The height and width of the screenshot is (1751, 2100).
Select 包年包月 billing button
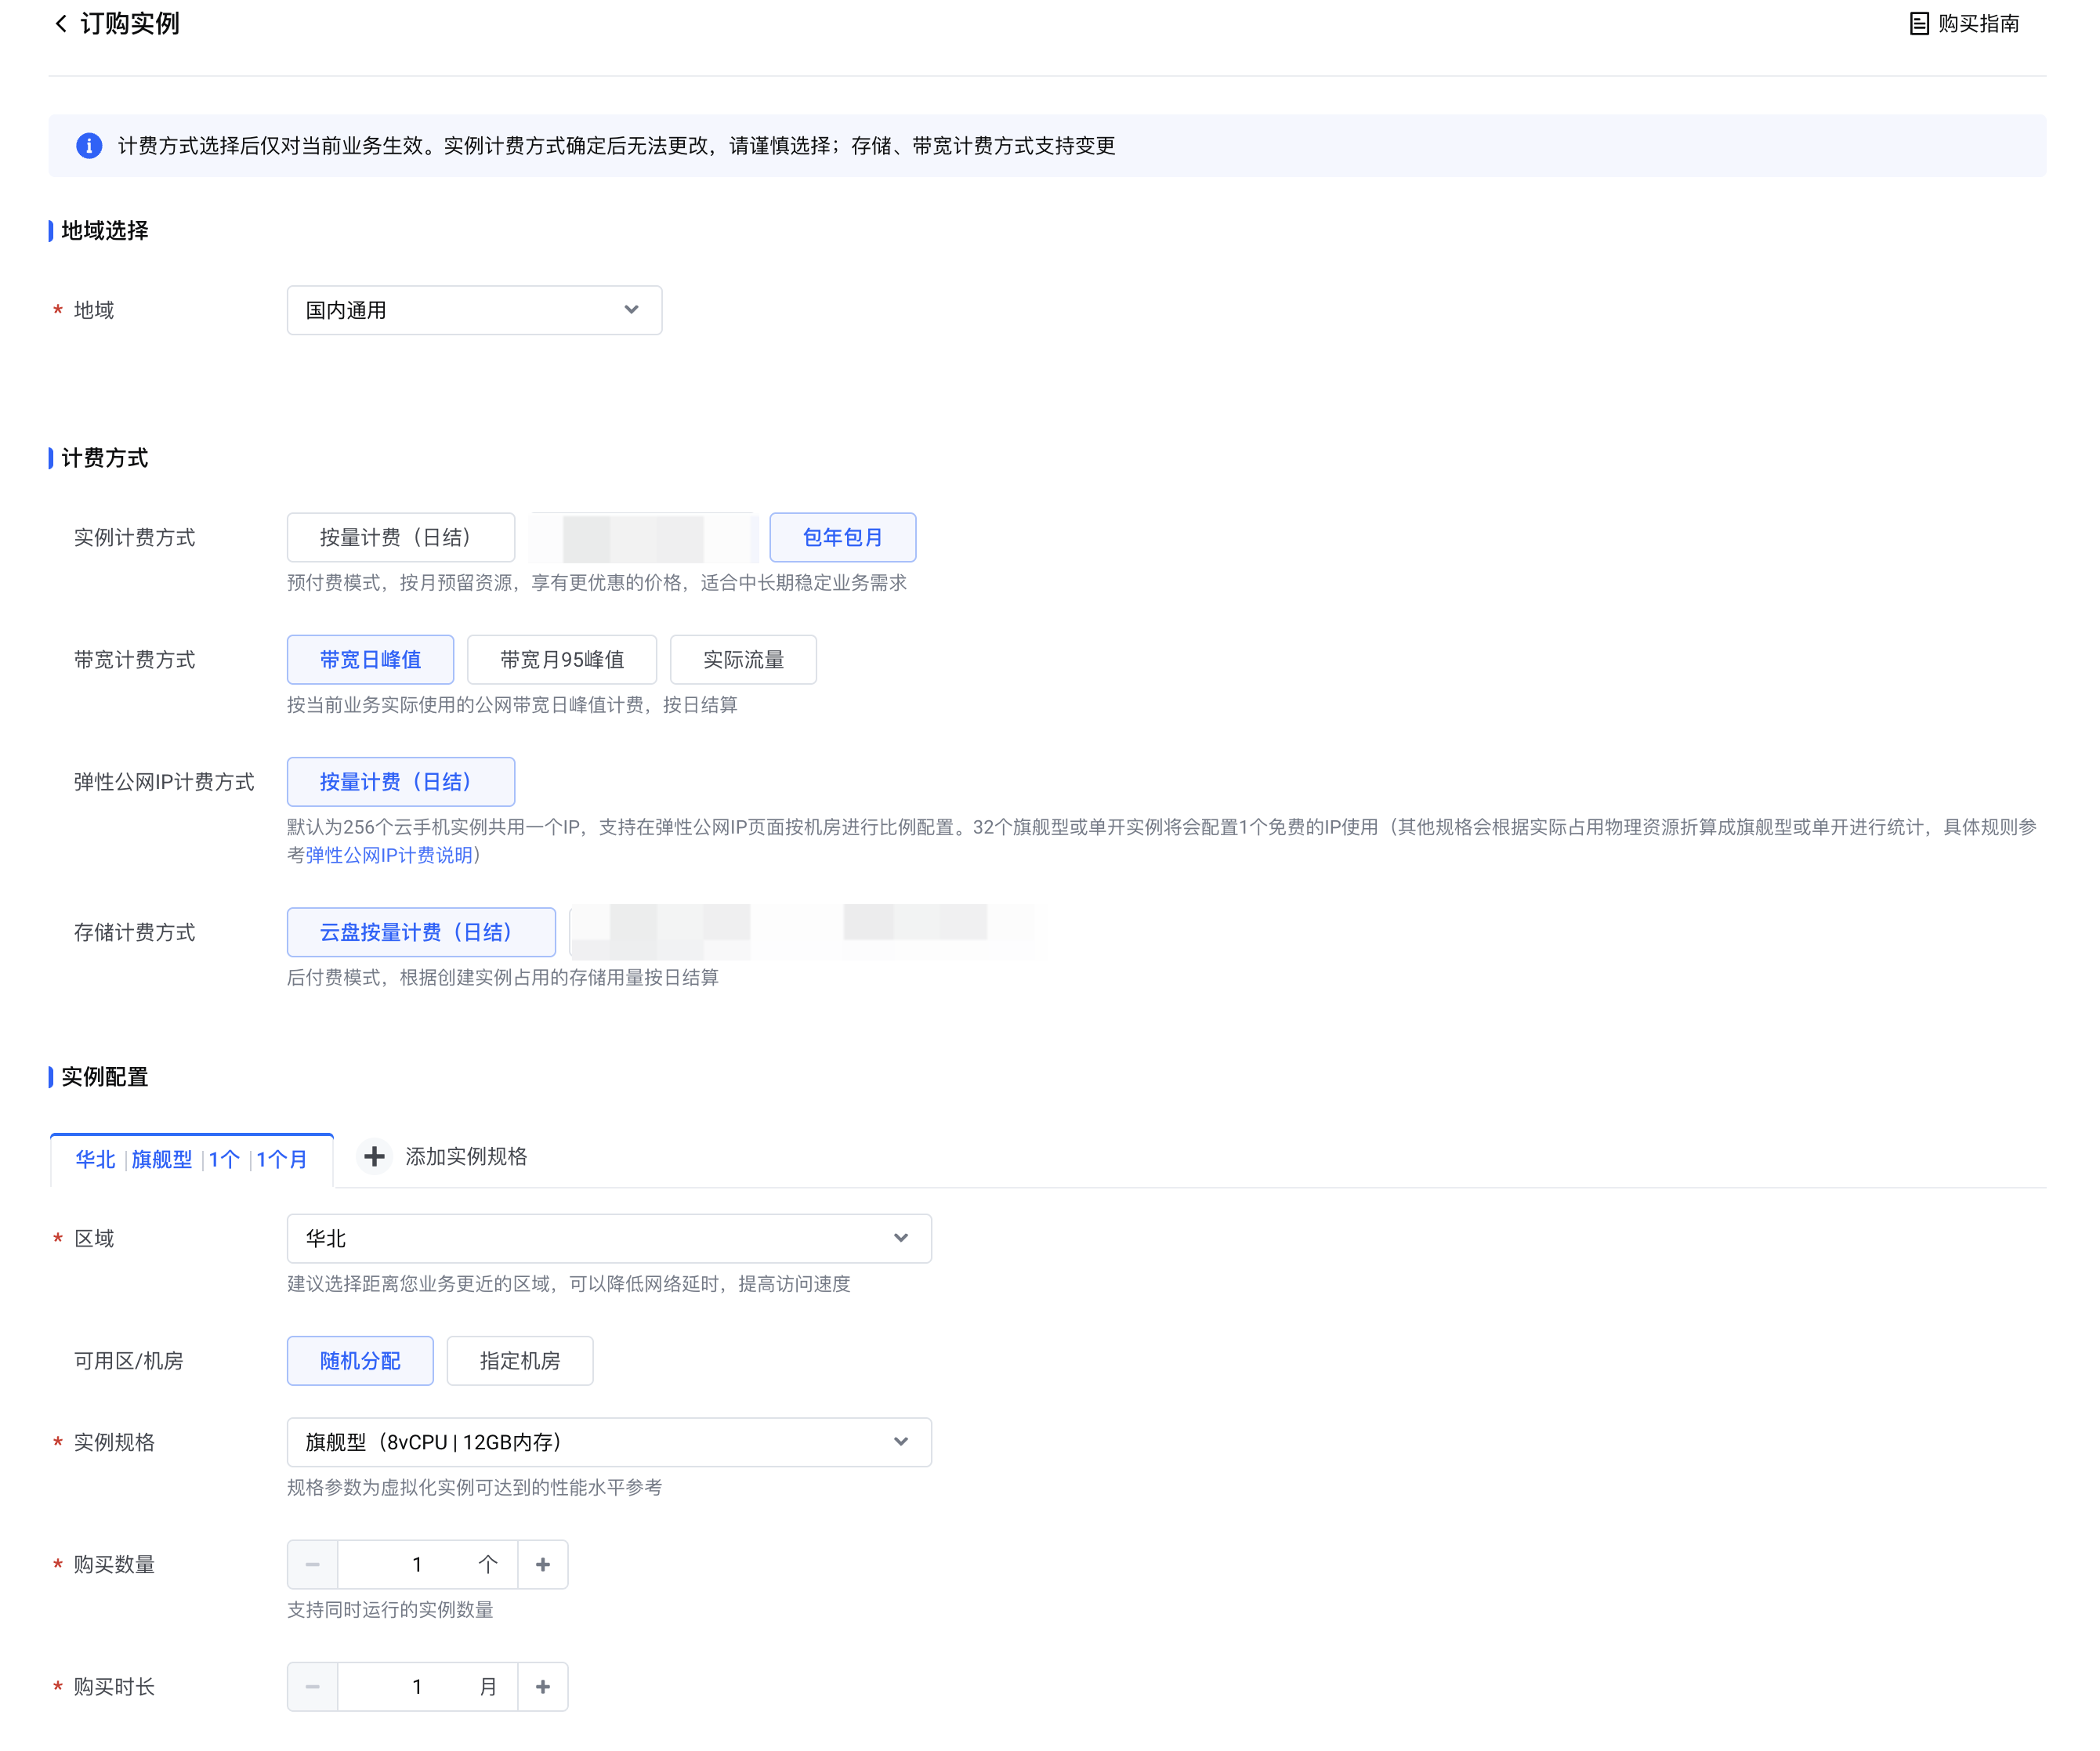842,538
